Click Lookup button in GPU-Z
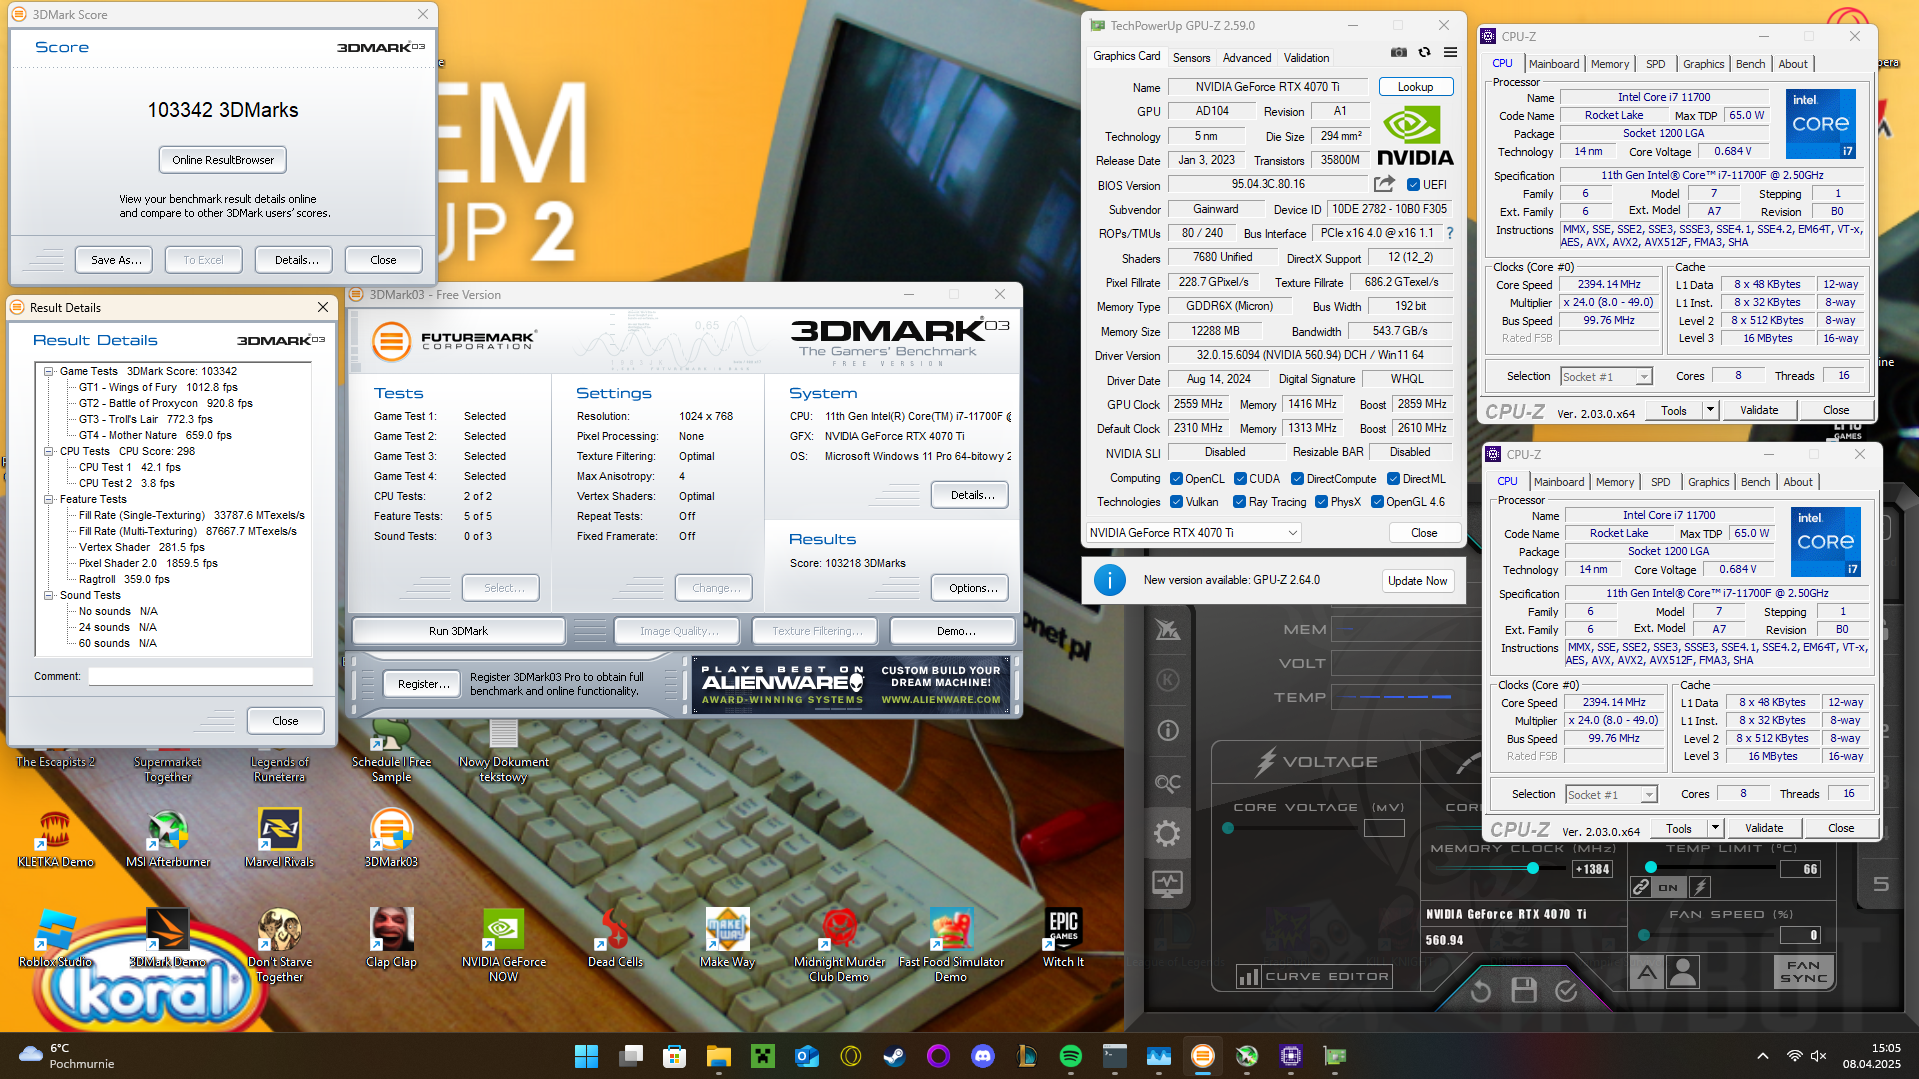The width and height of the screenshot is (1919, 1079). [x=1415, y=87]
